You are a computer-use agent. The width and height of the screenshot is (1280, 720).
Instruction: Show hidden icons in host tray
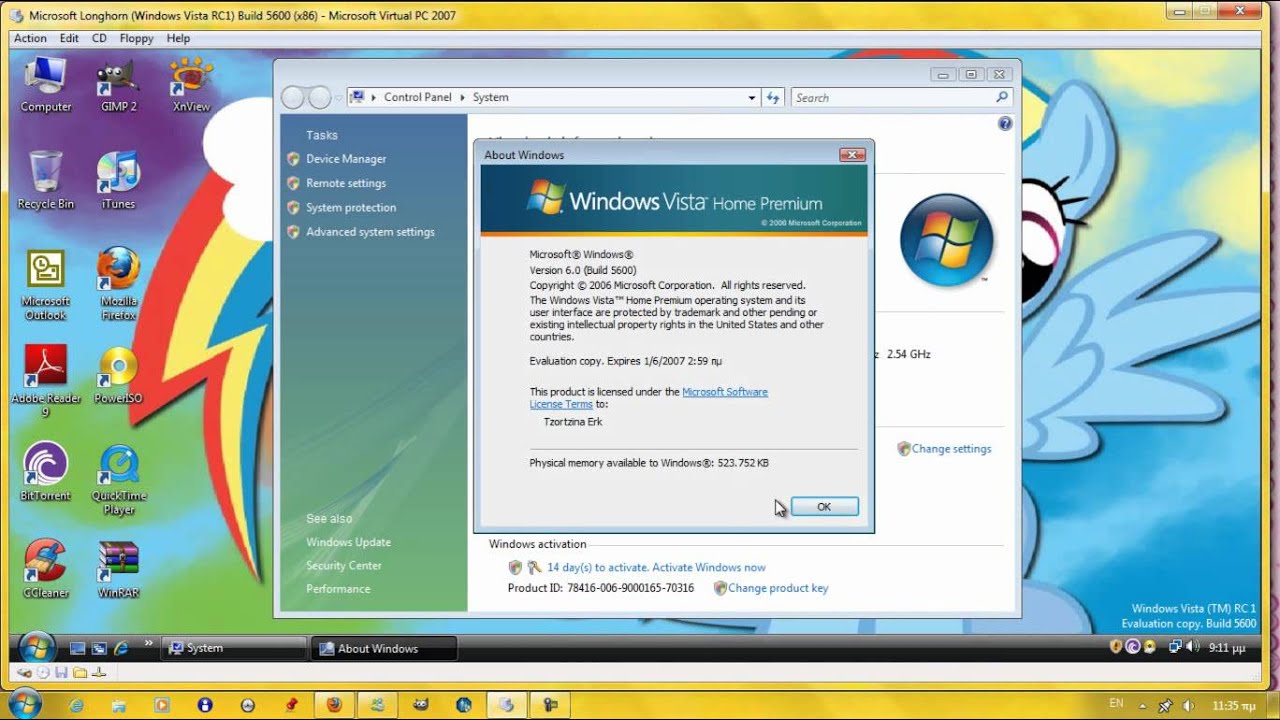coord(1143,705)
